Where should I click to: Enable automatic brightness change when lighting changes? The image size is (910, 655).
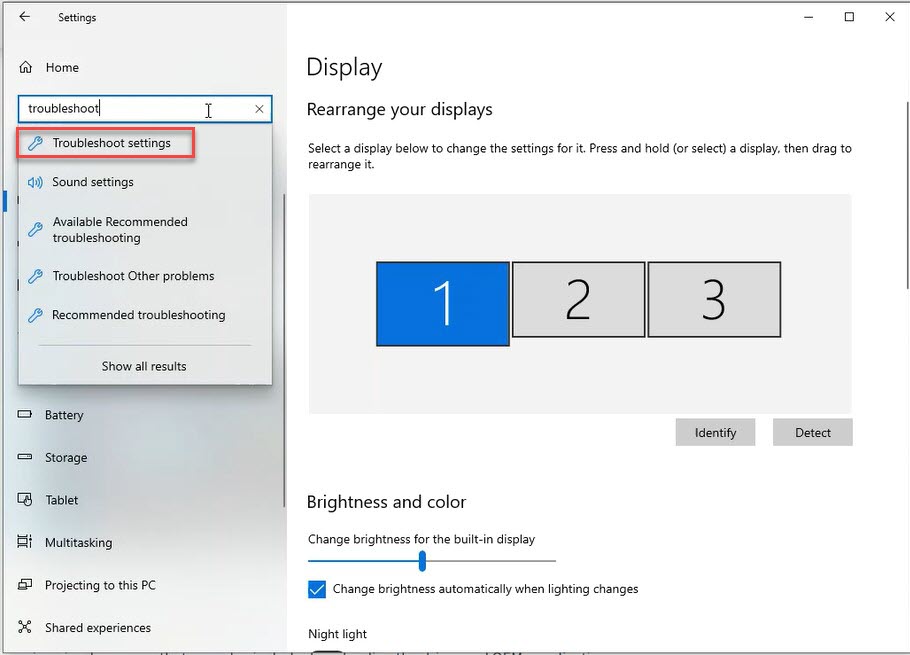tap(317, 590)
